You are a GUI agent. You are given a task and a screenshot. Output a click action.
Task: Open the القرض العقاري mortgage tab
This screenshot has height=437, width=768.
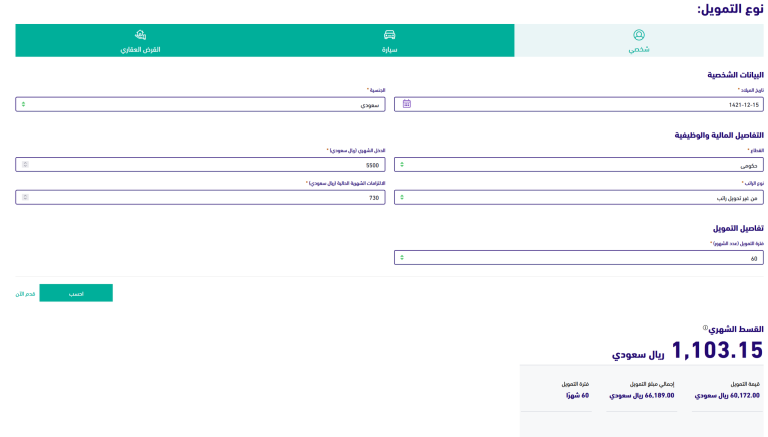(140, 41)
